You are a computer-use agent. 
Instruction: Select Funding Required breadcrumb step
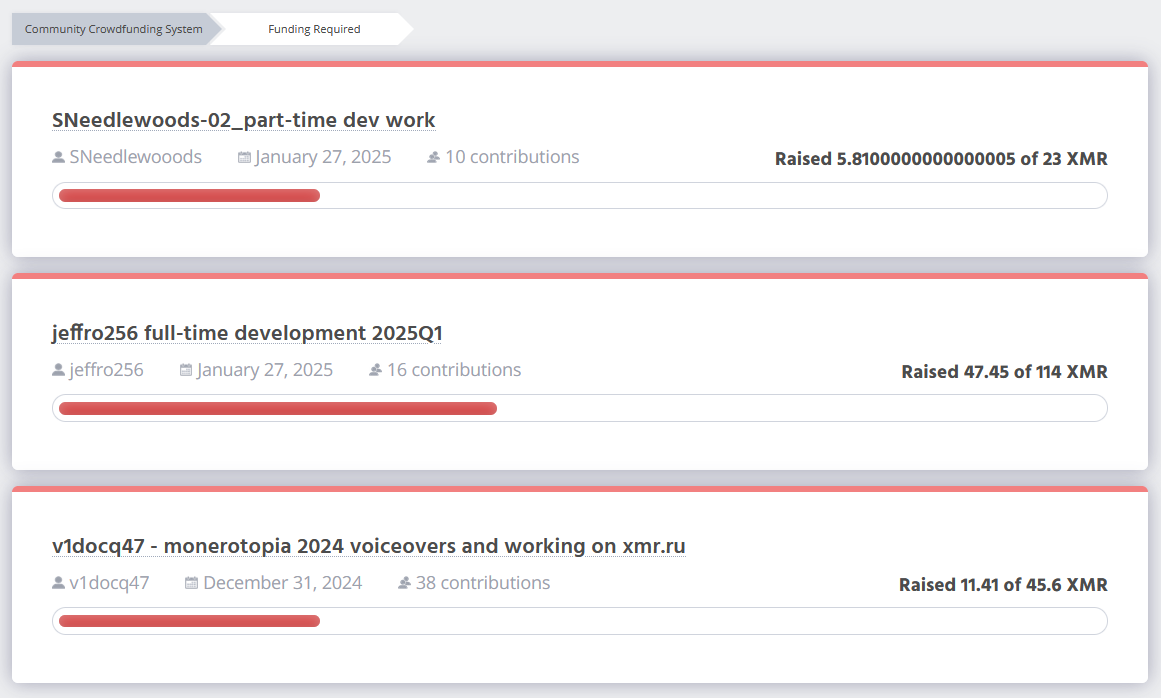coord(314,29)
